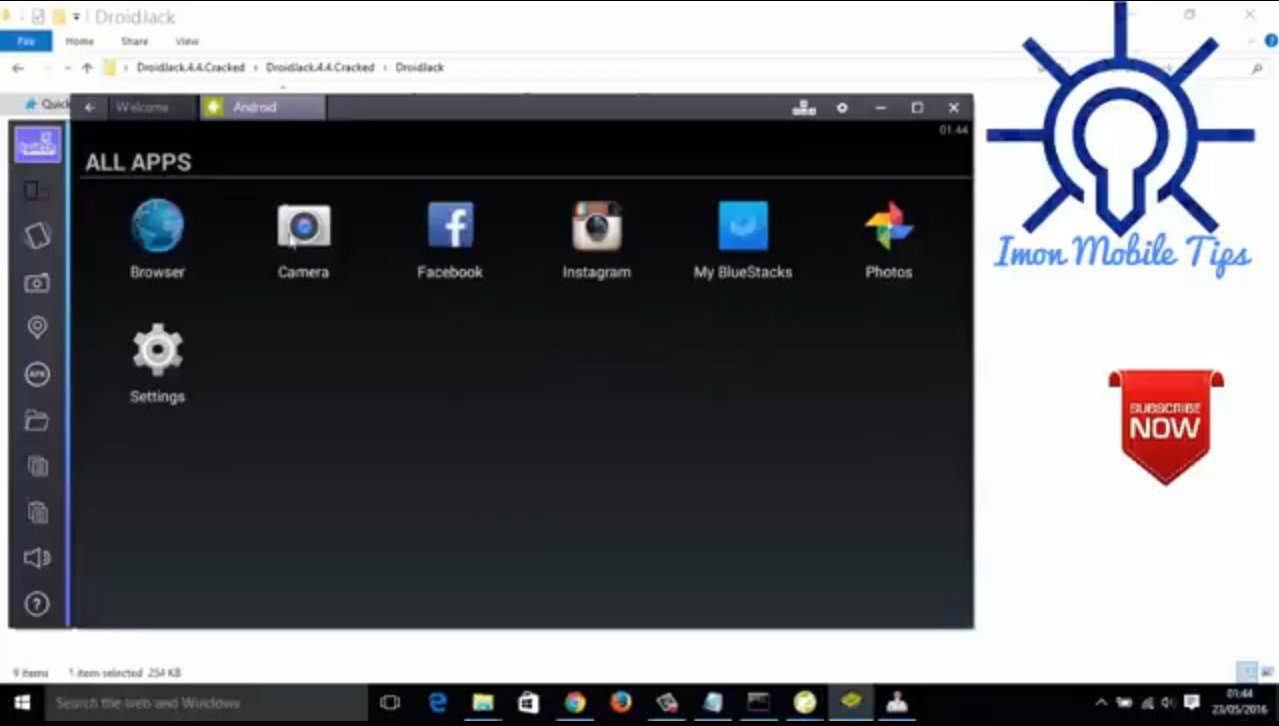
Task: Open the Instagram app
Action: (596, 226)
